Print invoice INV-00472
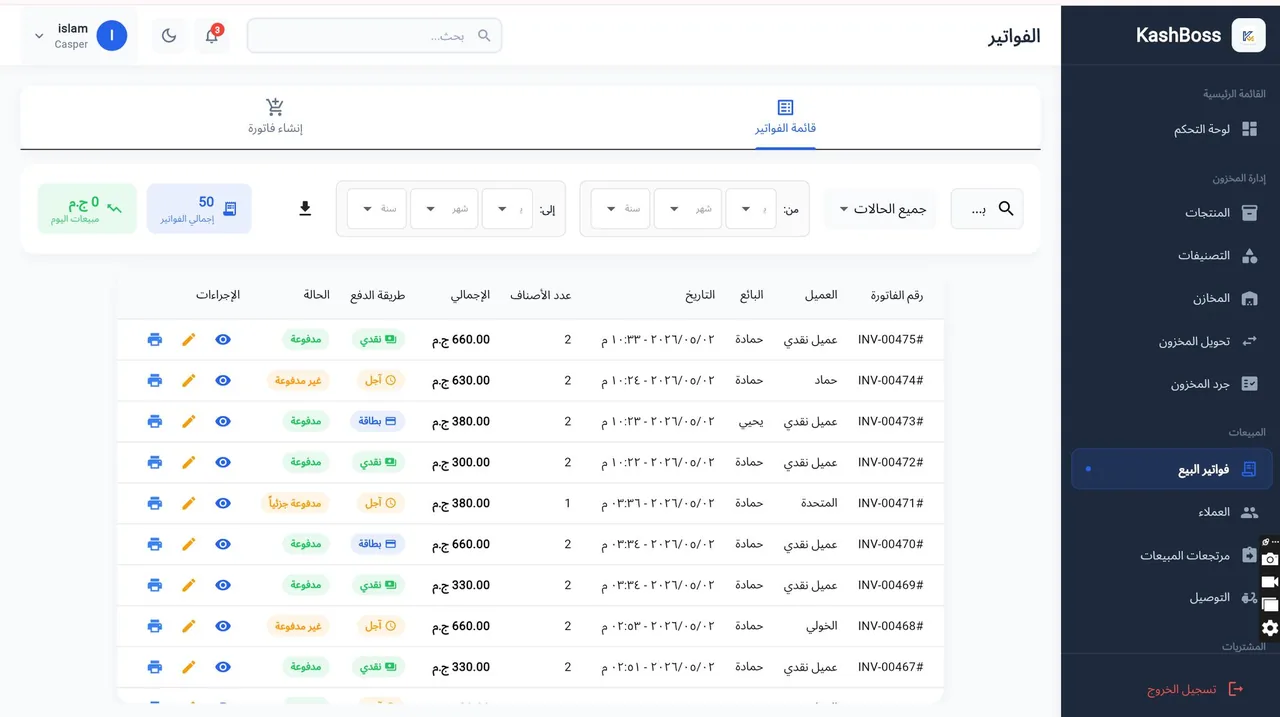The image size is (1280, 717). 154,462
